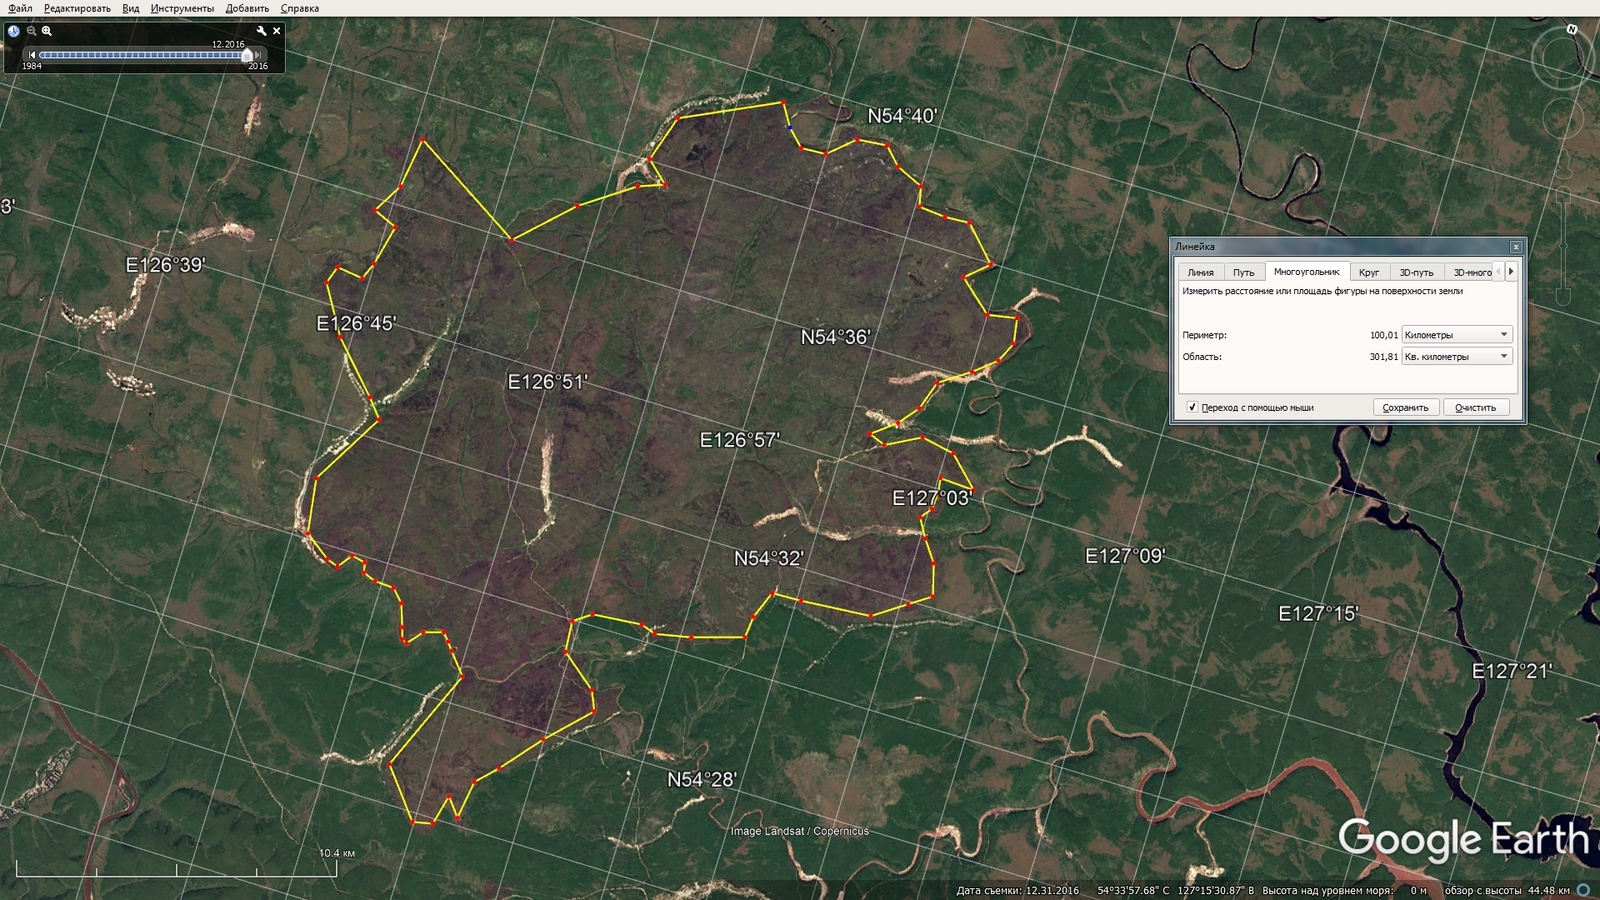Zoom out the time slider range

pos(32,31)
